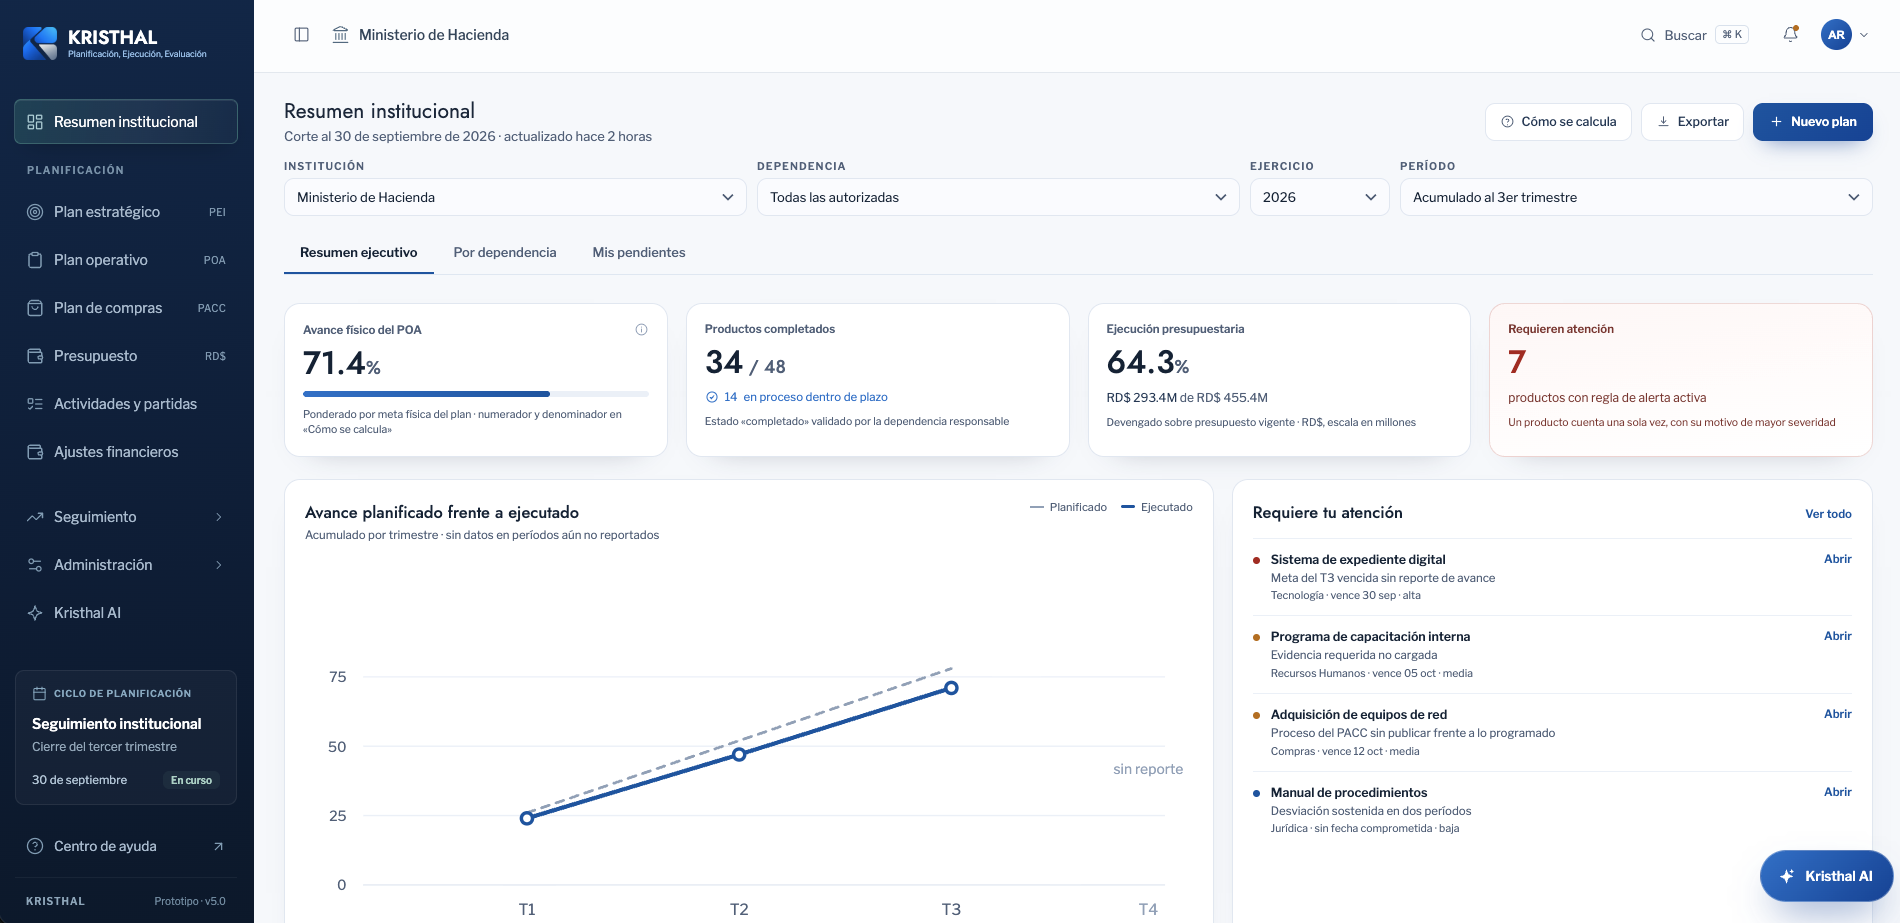Toggle the sidebar collapse icon
Screen dimensions: 1900x923
point(301,35)
